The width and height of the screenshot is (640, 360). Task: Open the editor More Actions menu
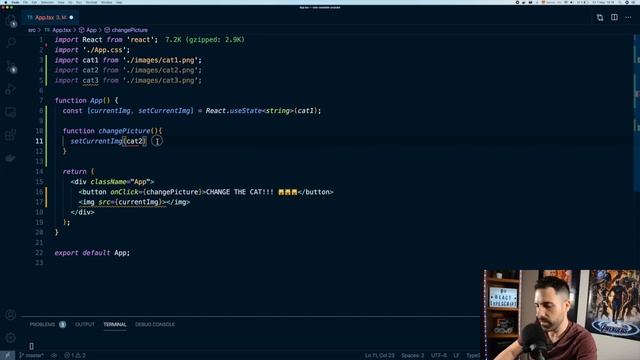(x=628, y=18)
